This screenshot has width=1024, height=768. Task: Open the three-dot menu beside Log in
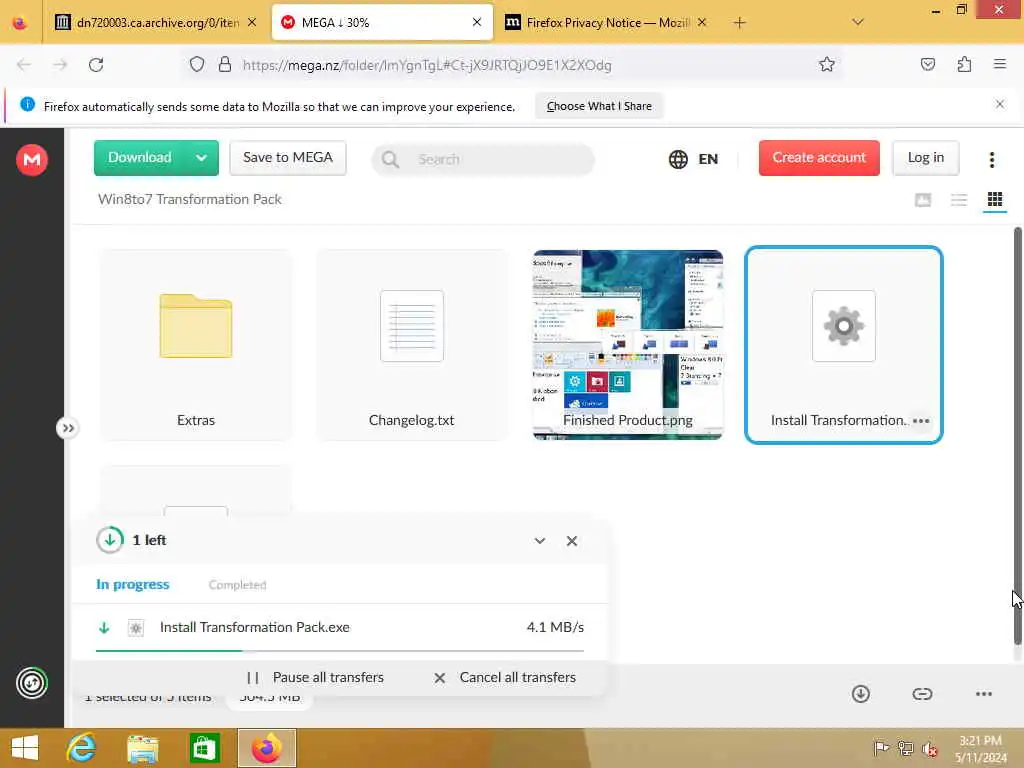coord(991,159)
